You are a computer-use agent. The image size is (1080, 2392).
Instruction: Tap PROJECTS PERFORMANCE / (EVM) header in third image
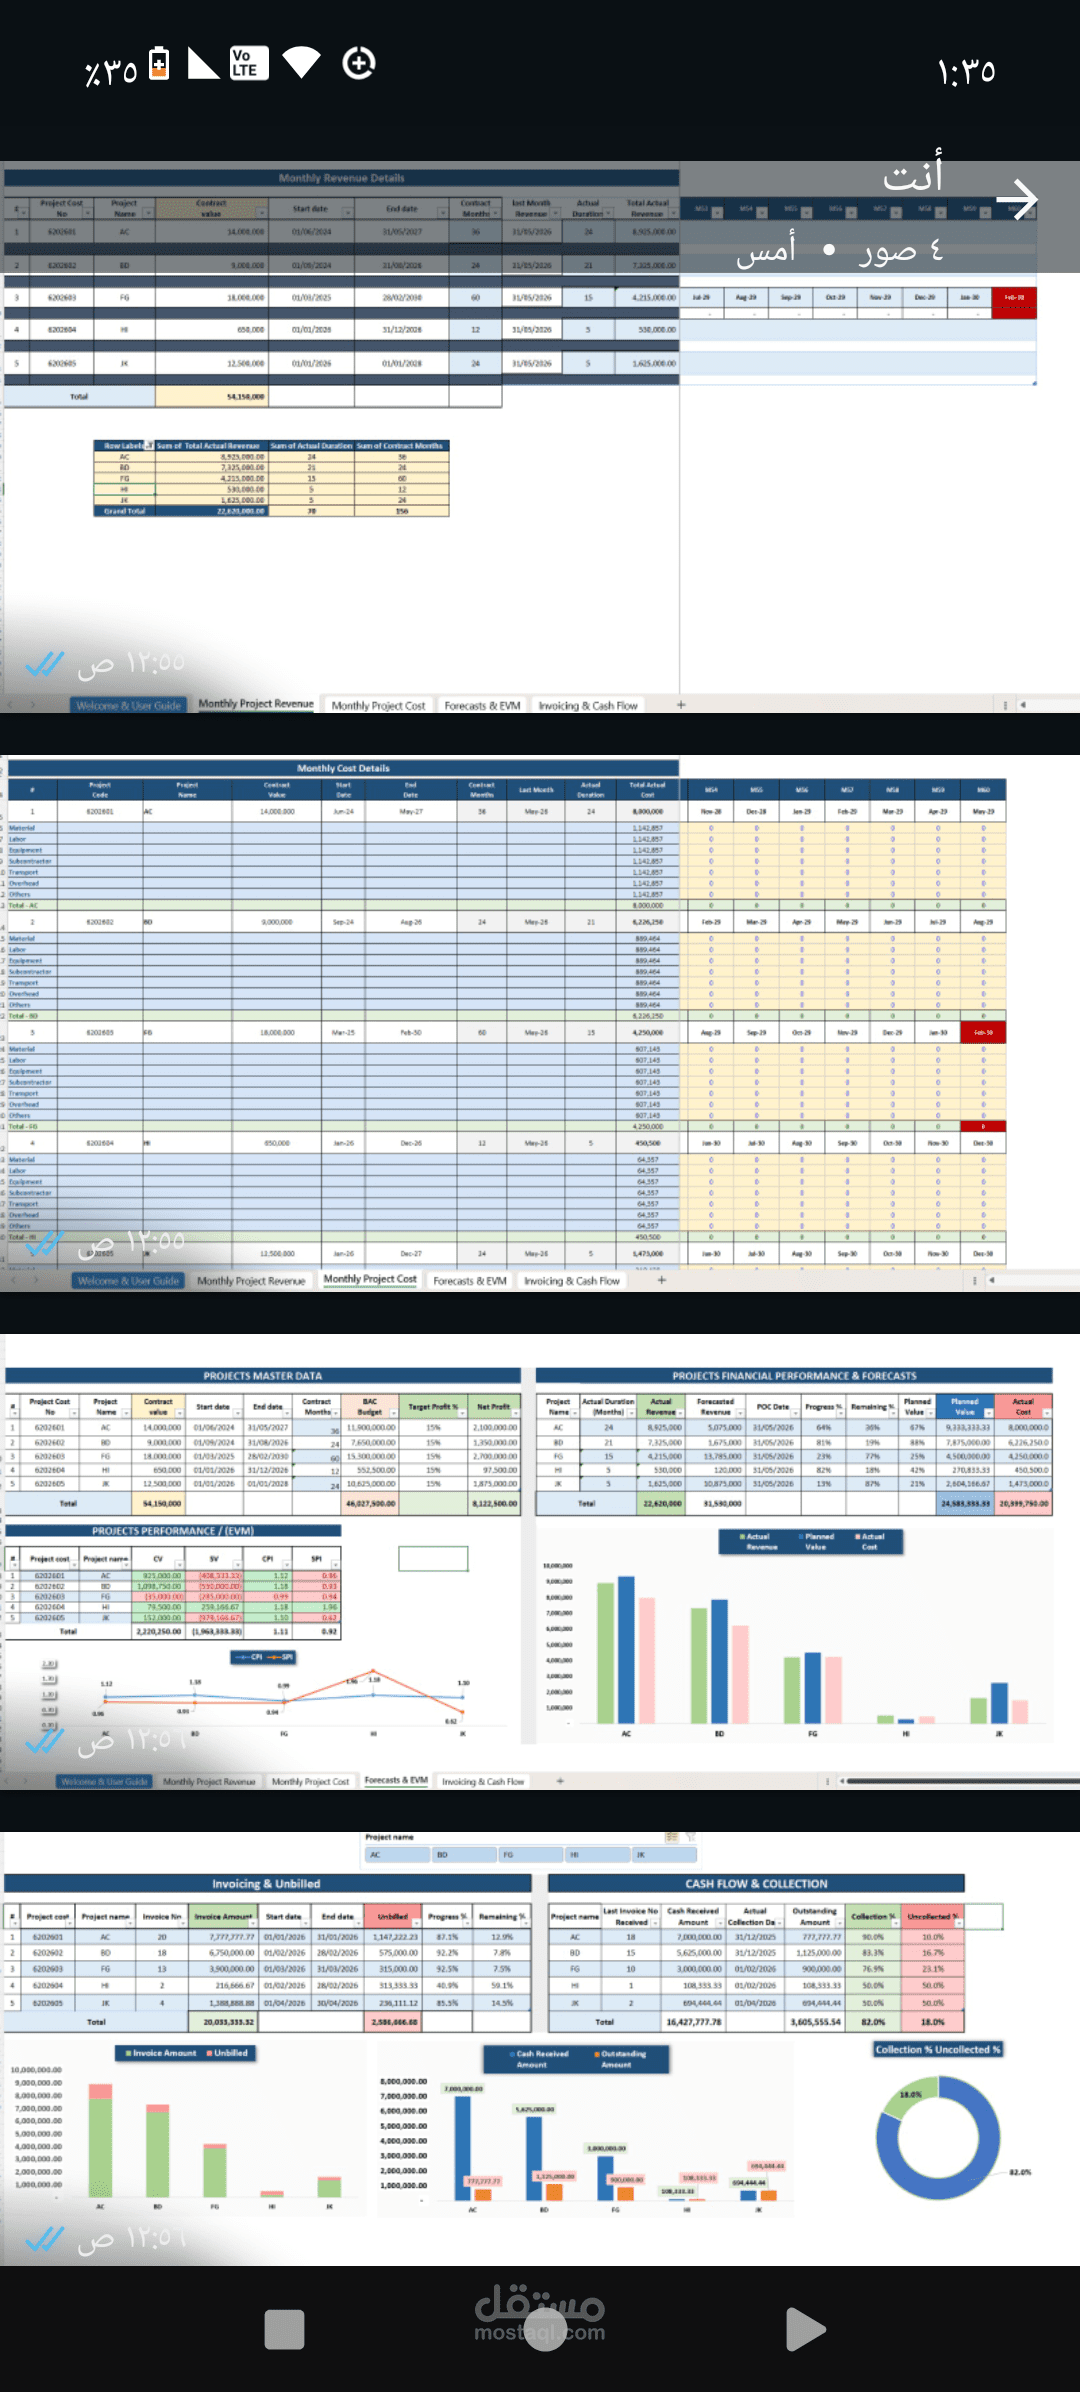173,1530
